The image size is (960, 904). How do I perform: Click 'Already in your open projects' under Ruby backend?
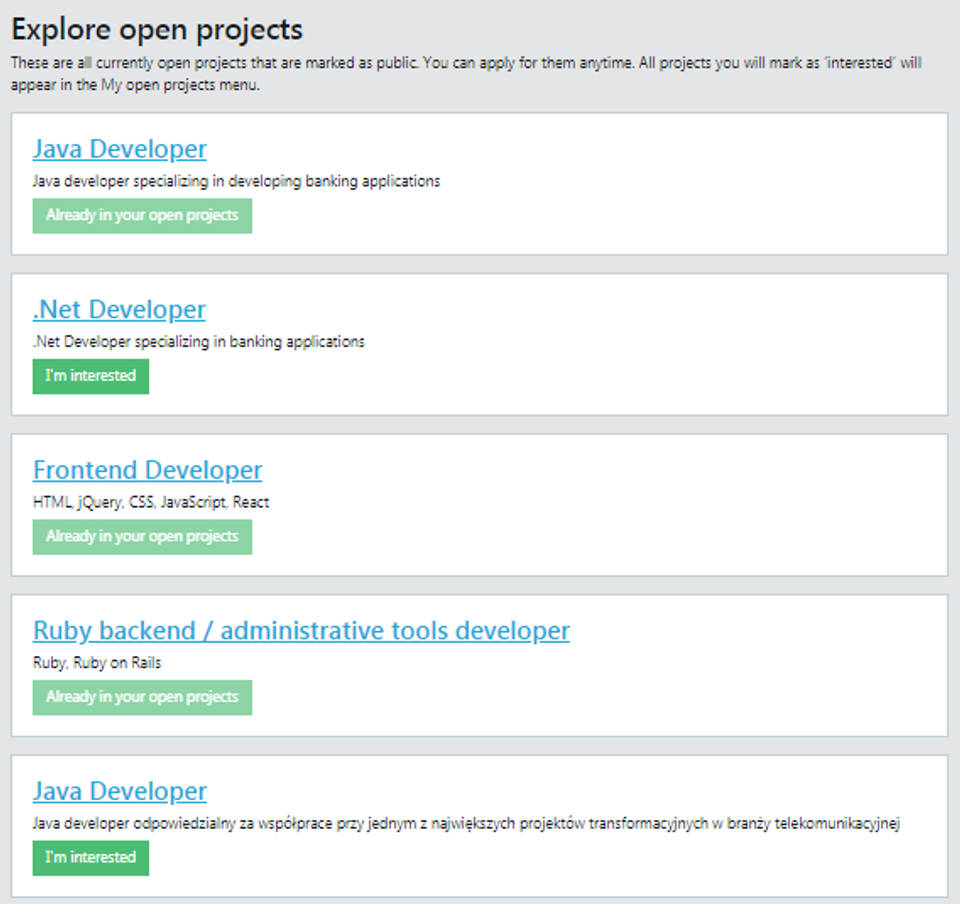(142, 697)
